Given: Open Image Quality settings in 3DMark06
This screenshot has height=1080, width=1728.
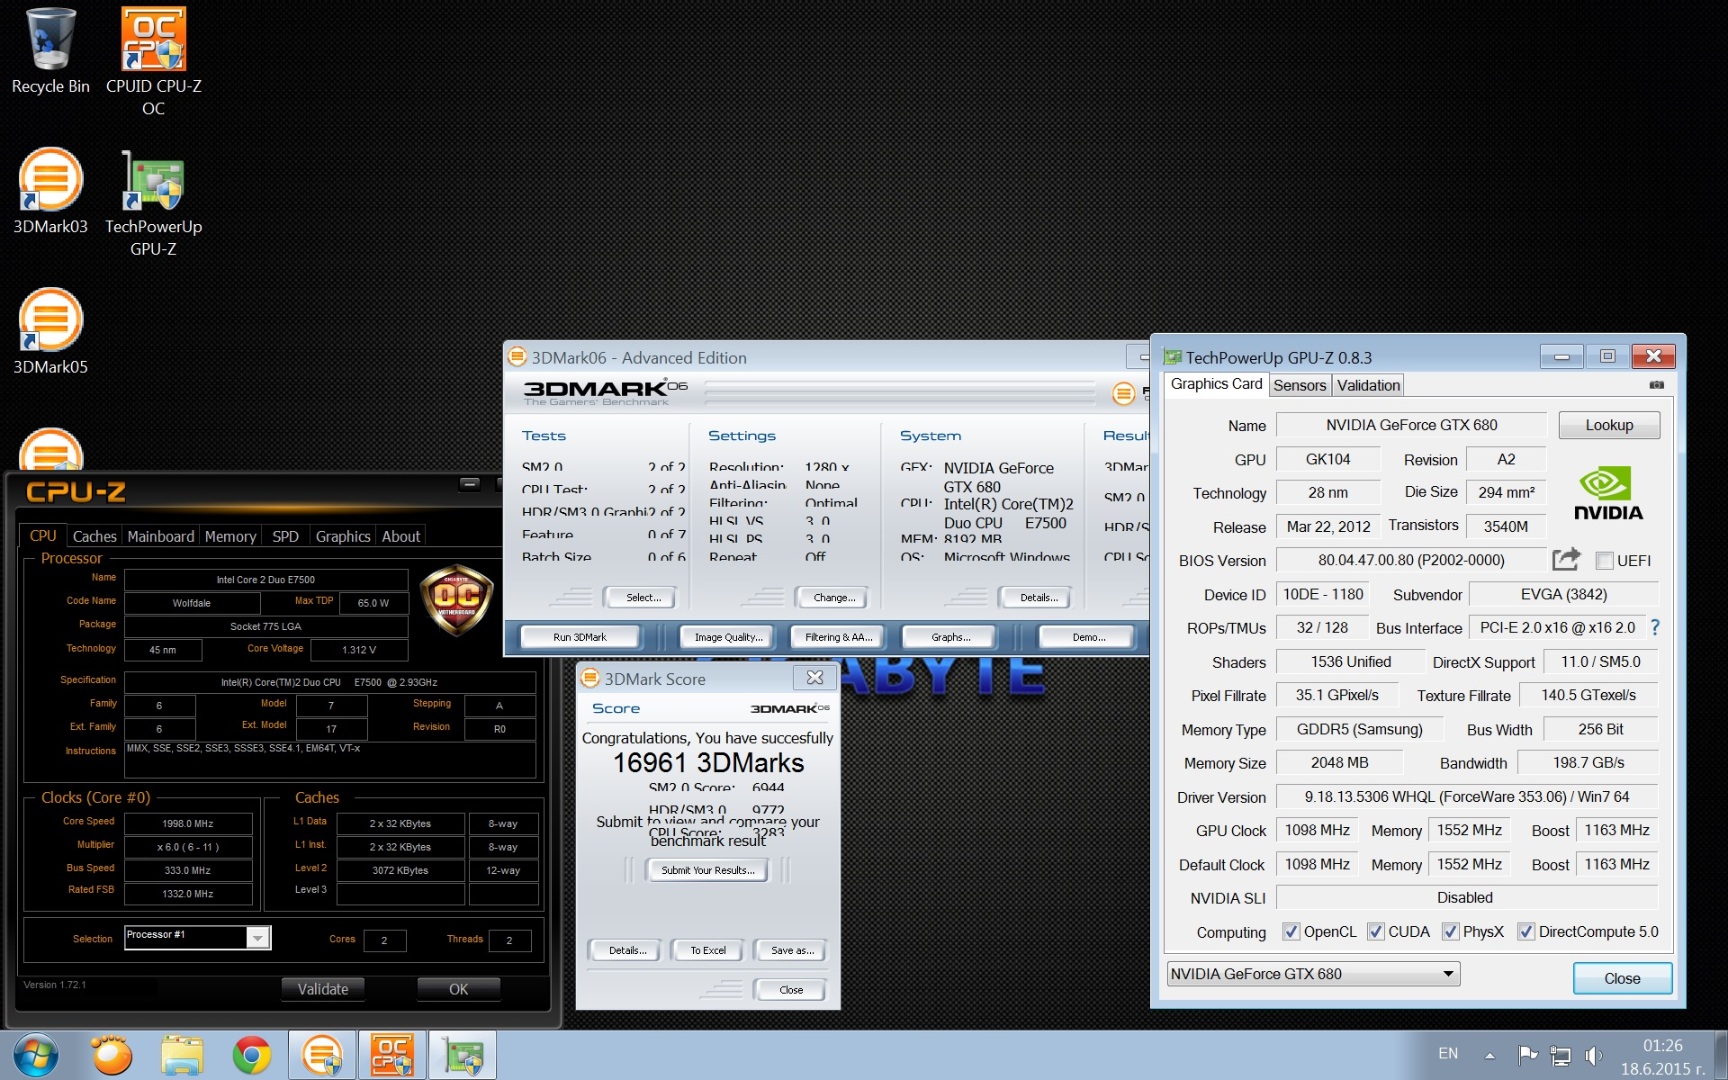Looking at the screenshot, I should tap(728, 637).
